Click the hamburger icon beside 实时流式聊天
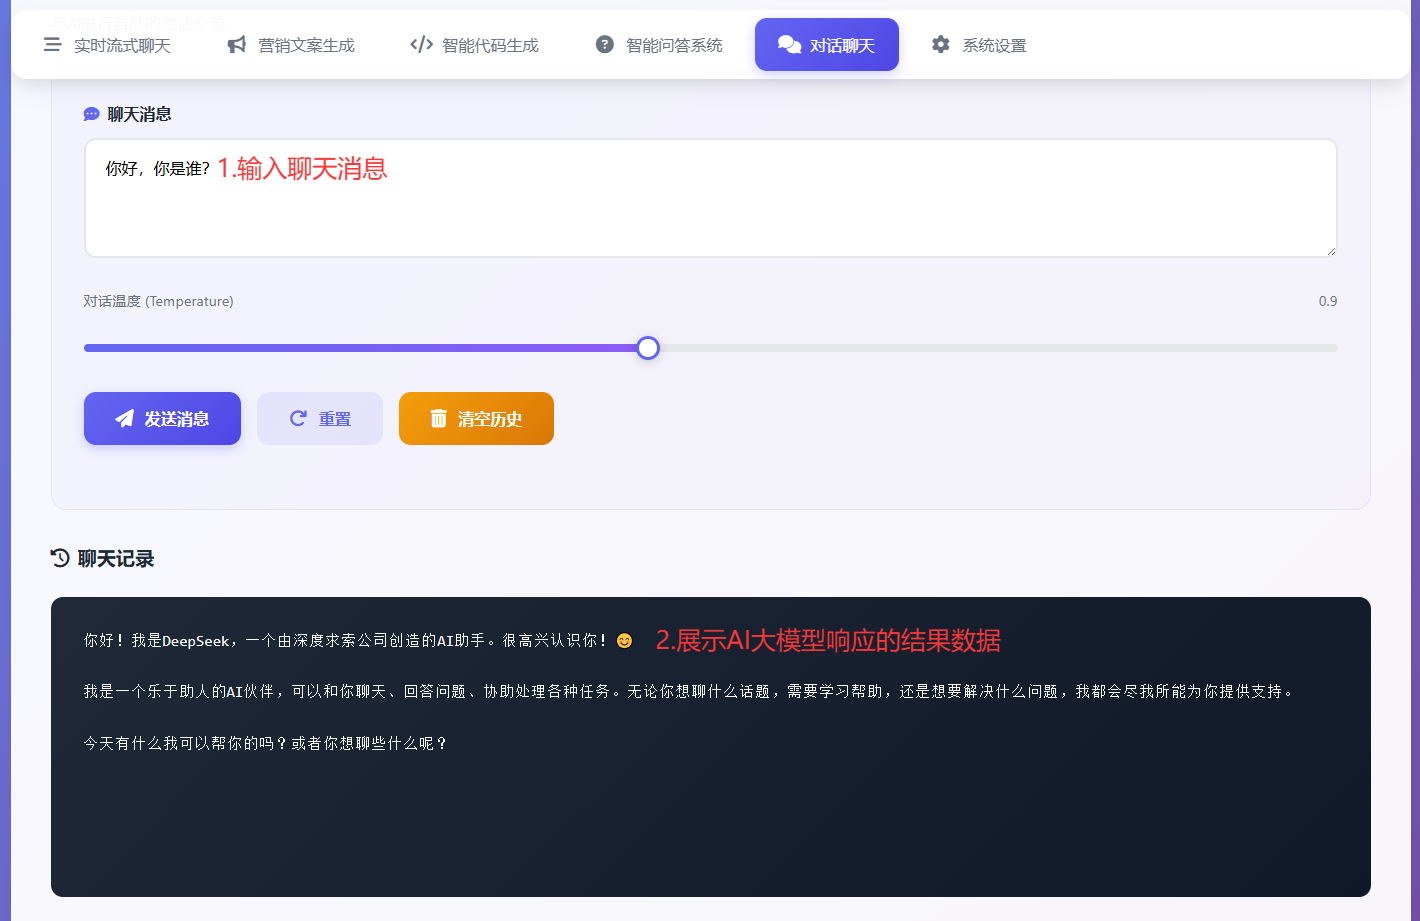This screenshot has height=921, width=1420. click(x=53, y=45)
